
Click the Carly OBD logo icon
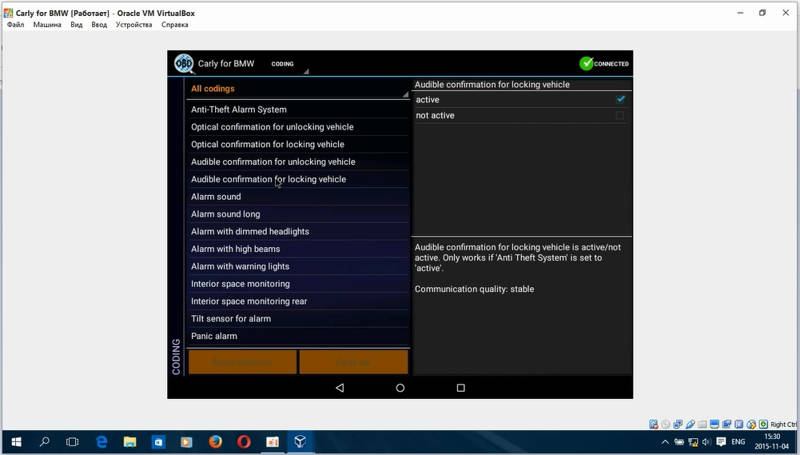click(x=183, y=63)
